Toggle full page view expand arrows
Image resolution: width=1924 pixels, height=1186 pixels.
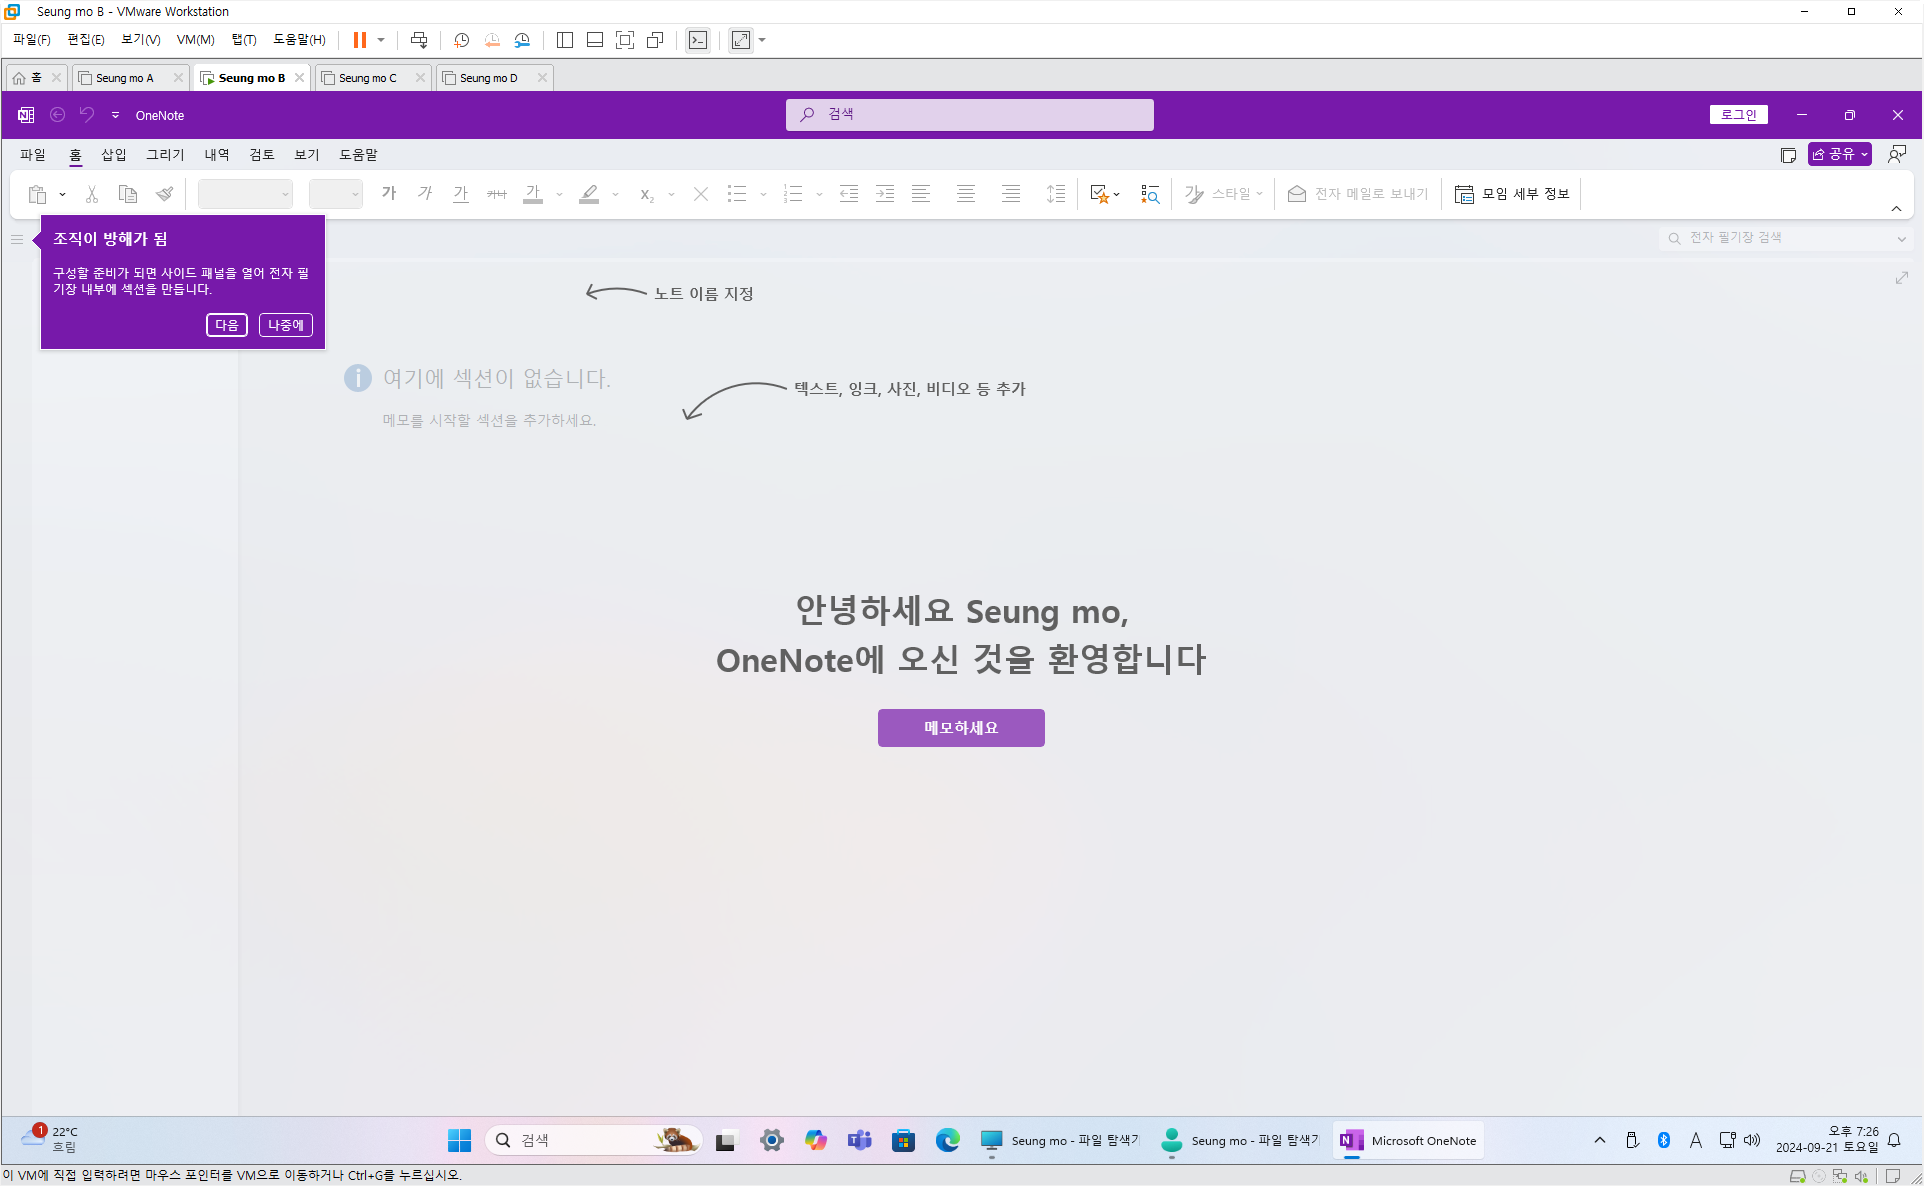[x=1901, y=278]
